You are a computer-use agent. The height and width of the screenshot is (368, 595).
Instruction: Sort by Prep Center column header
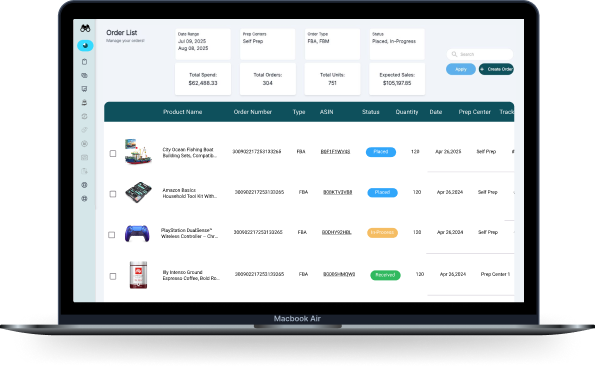474,112
